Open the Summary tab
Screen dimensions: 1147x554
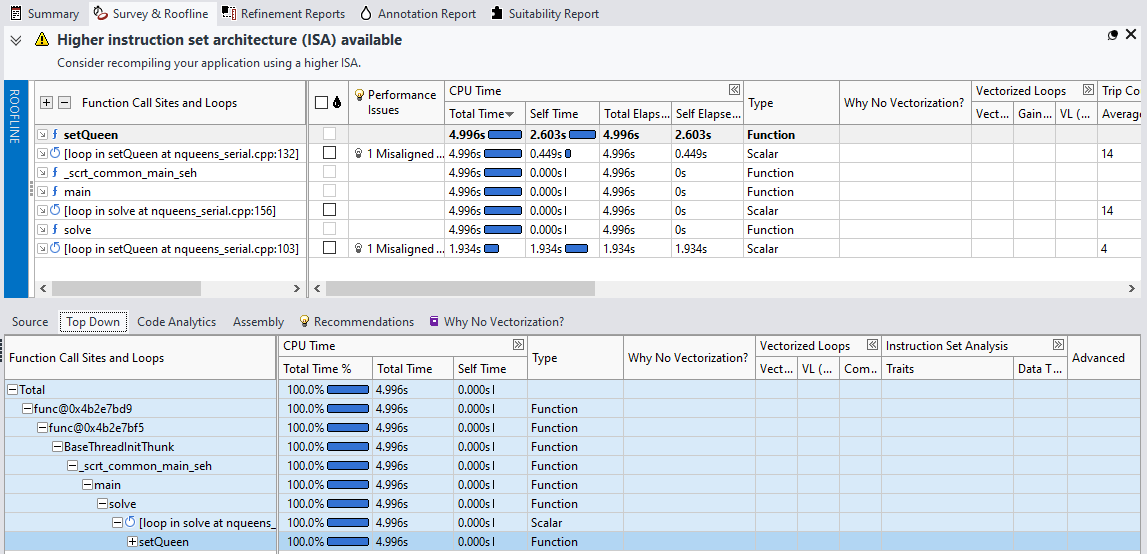(x=44, y=14)
